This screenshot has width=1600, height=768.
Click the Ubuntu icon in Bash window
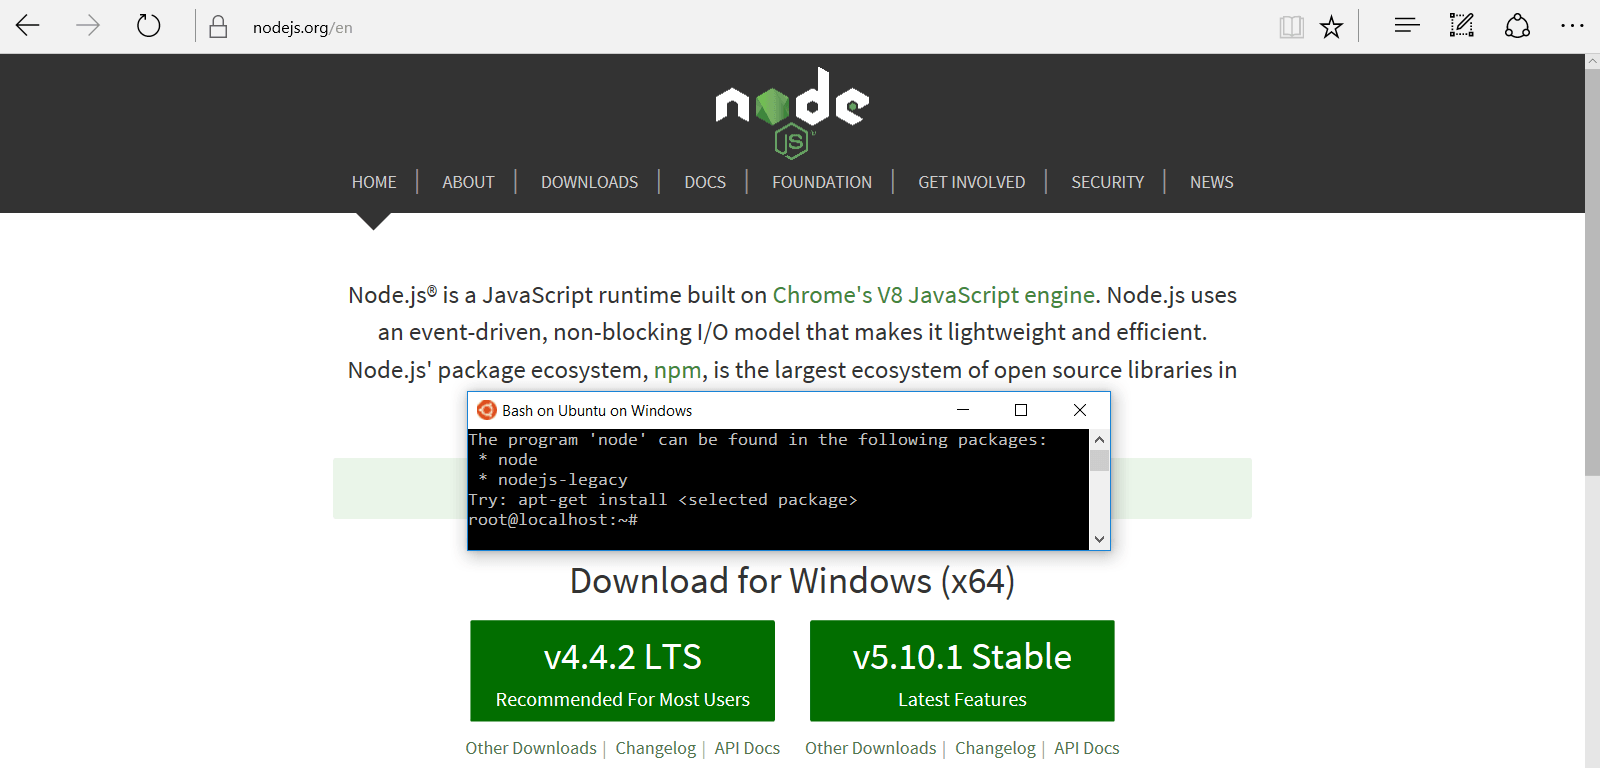coord(487,410)
